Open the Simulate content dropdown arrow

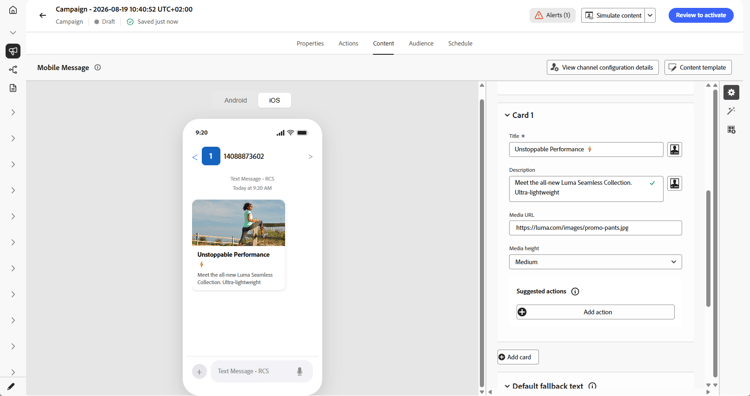click(650, 15)
